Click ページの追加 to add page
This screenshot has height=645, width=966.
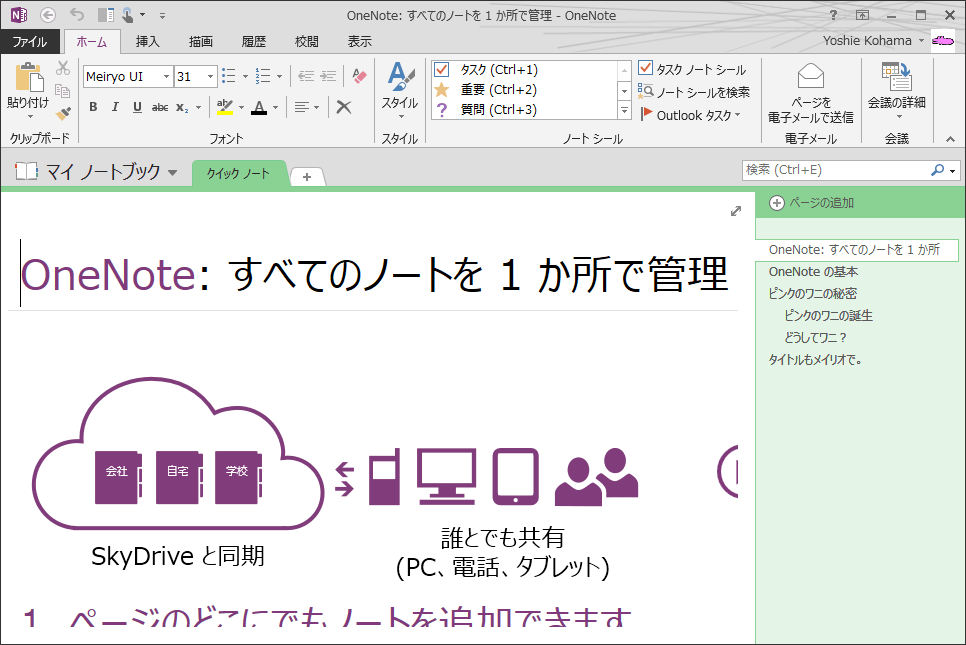pos(811,203)
